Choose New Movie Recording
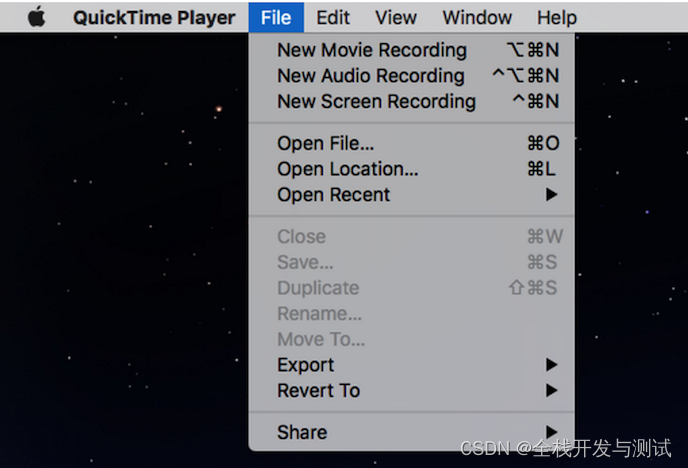The width and height of the screenshot is (688, 468). (x=412, y=50)
